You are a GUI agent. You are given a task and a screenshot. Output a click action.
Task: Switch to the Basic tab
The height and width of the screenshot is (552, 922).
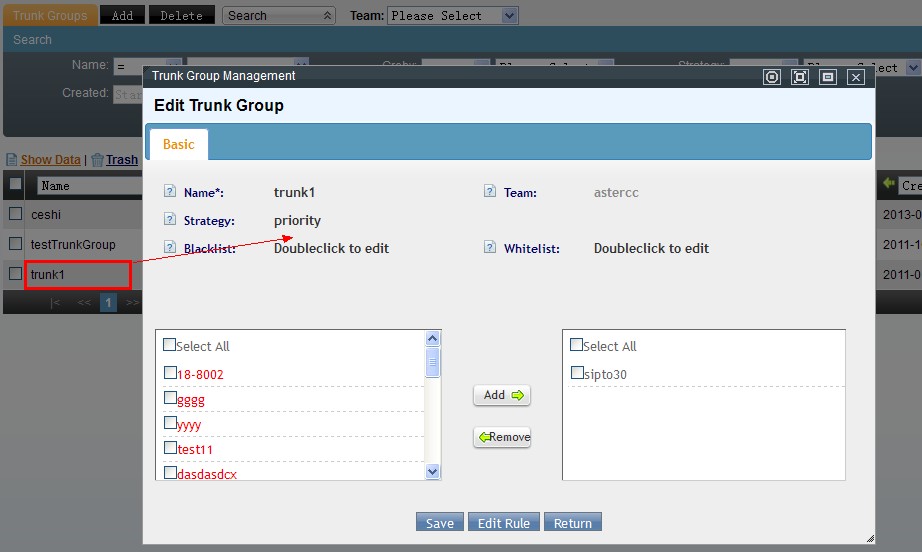pos(179,144)
